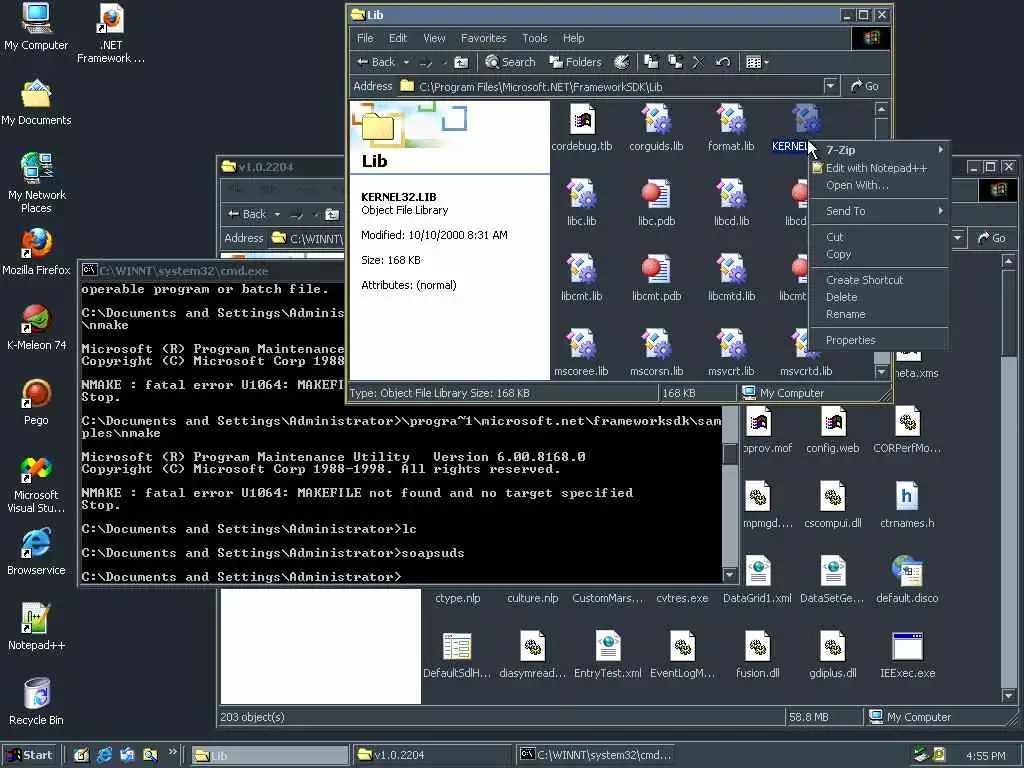
Task: Select fusion.dll file in v1.0.2204 window
Action: tap(758, 656)
